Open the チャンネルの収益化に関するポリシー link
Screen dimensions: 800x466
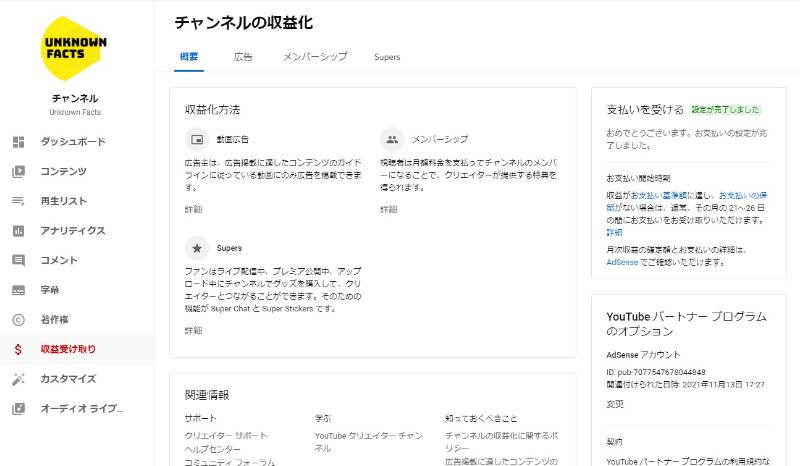pyautogui.click(x=502, y=442)
